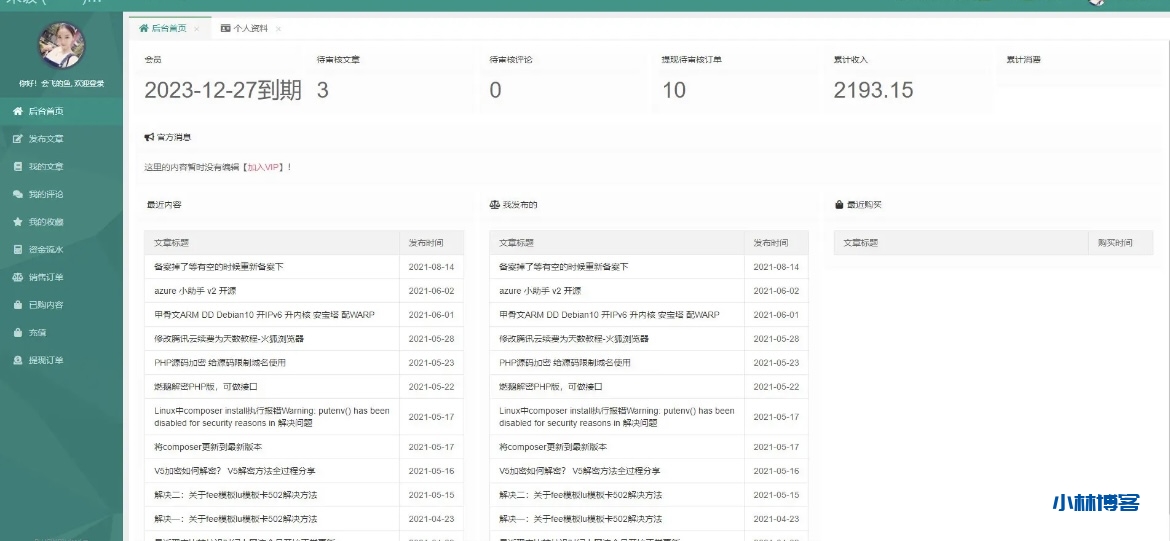Open the 充值 recharge menu item
The image size is (1170, 541).
pyautogui.click(x=37, y=333)
